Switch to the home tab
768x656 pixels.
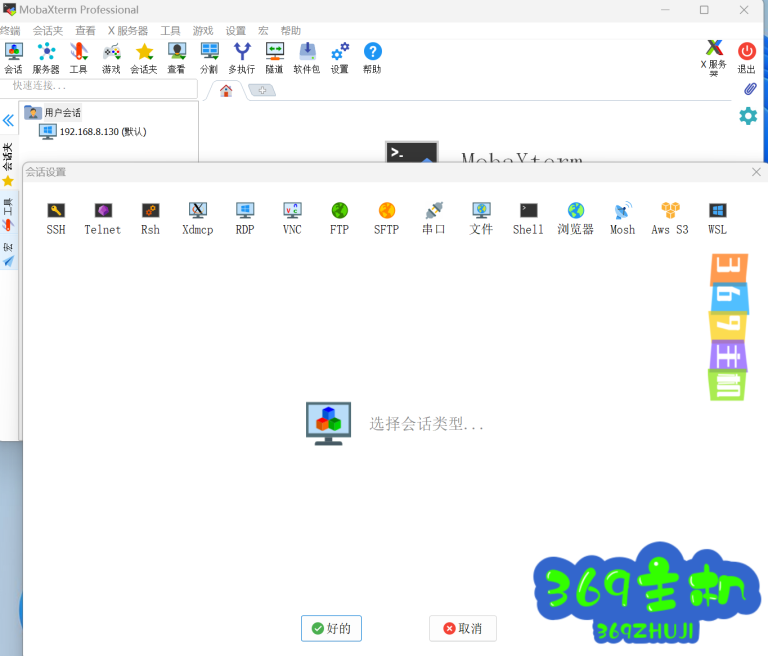(x=226, y=91)
